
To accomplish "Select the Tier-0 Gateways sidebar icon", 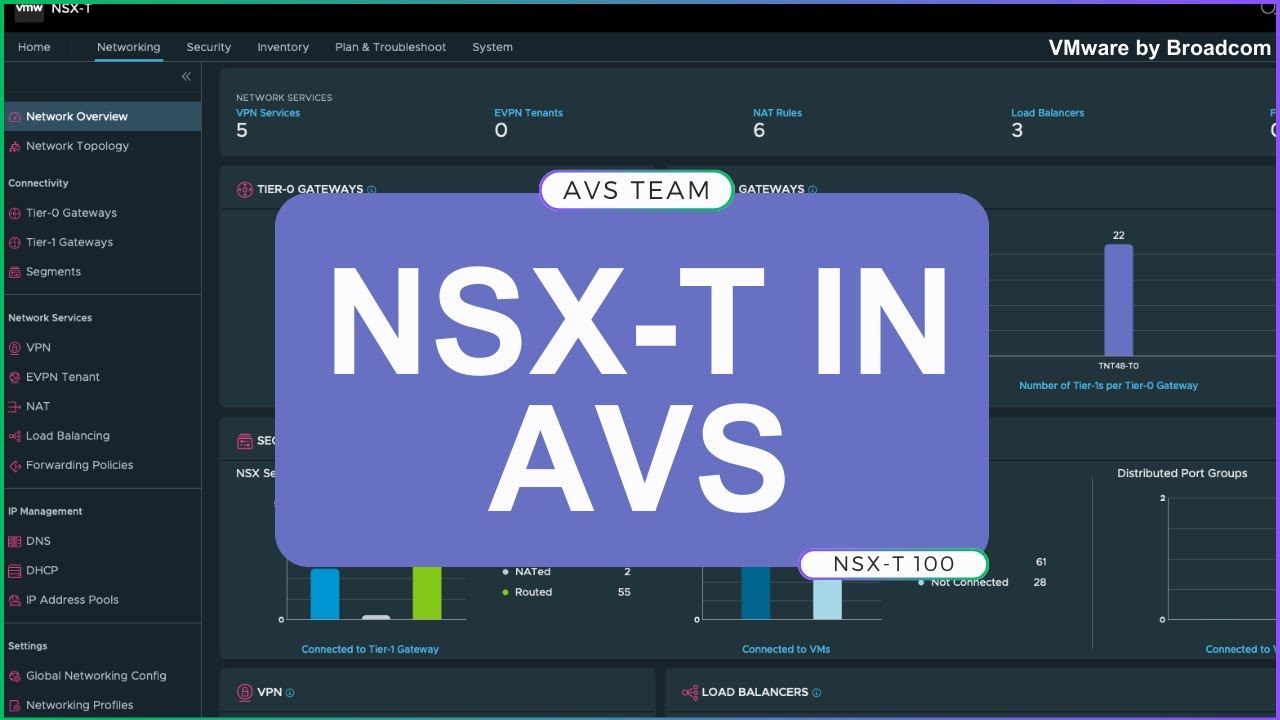I will point(15,213).
